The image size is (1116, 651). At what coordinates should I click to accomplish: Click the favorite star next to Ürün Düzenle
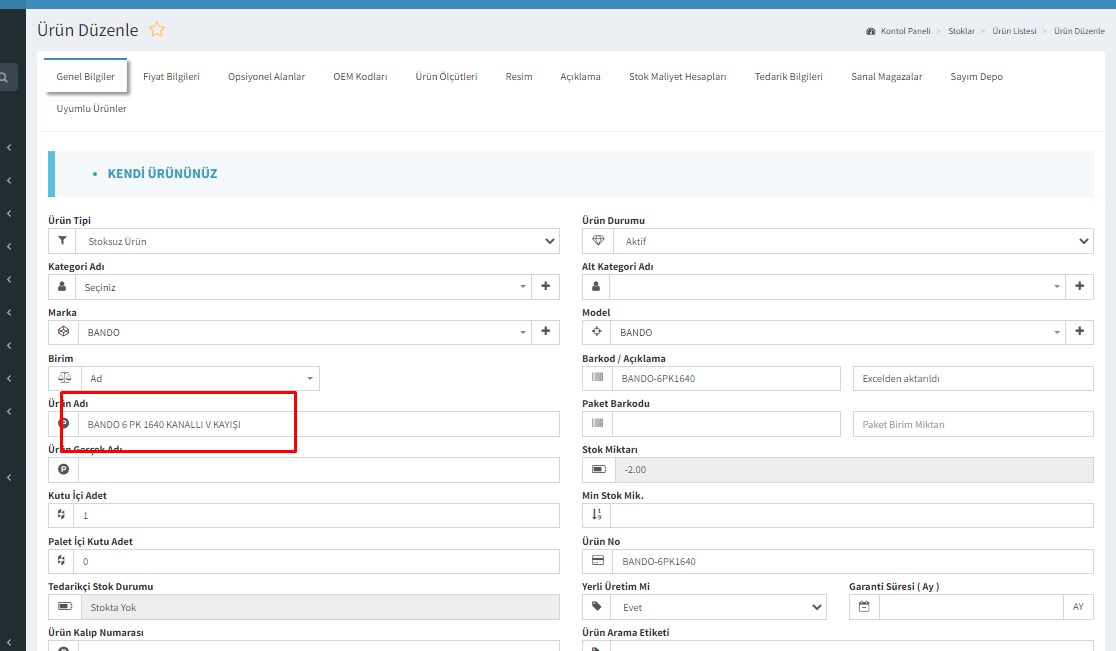tap(157, 30)
